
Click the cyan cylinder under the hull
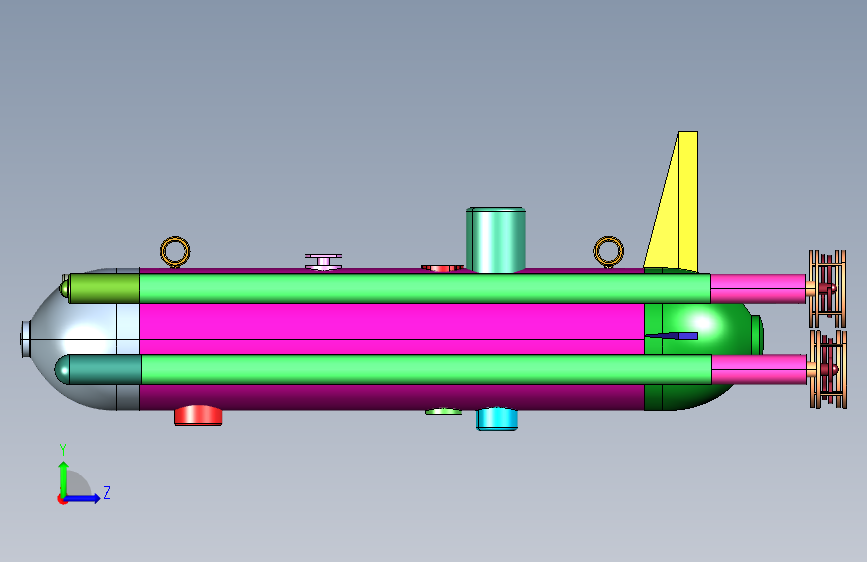point(497,419)
